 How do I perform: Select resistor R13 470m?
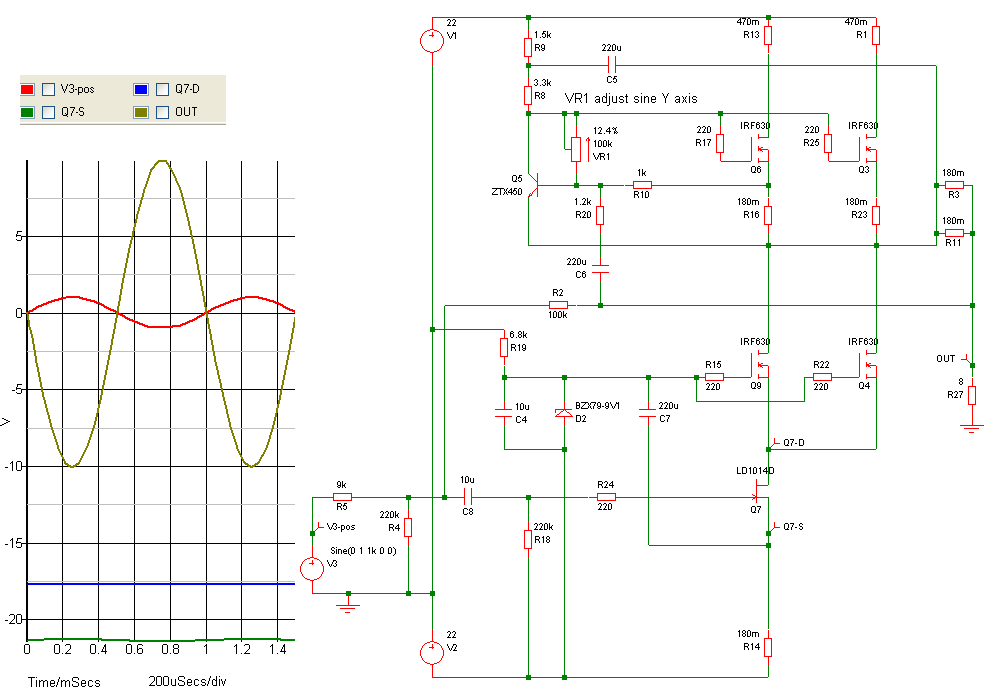[x=768, y=35]
